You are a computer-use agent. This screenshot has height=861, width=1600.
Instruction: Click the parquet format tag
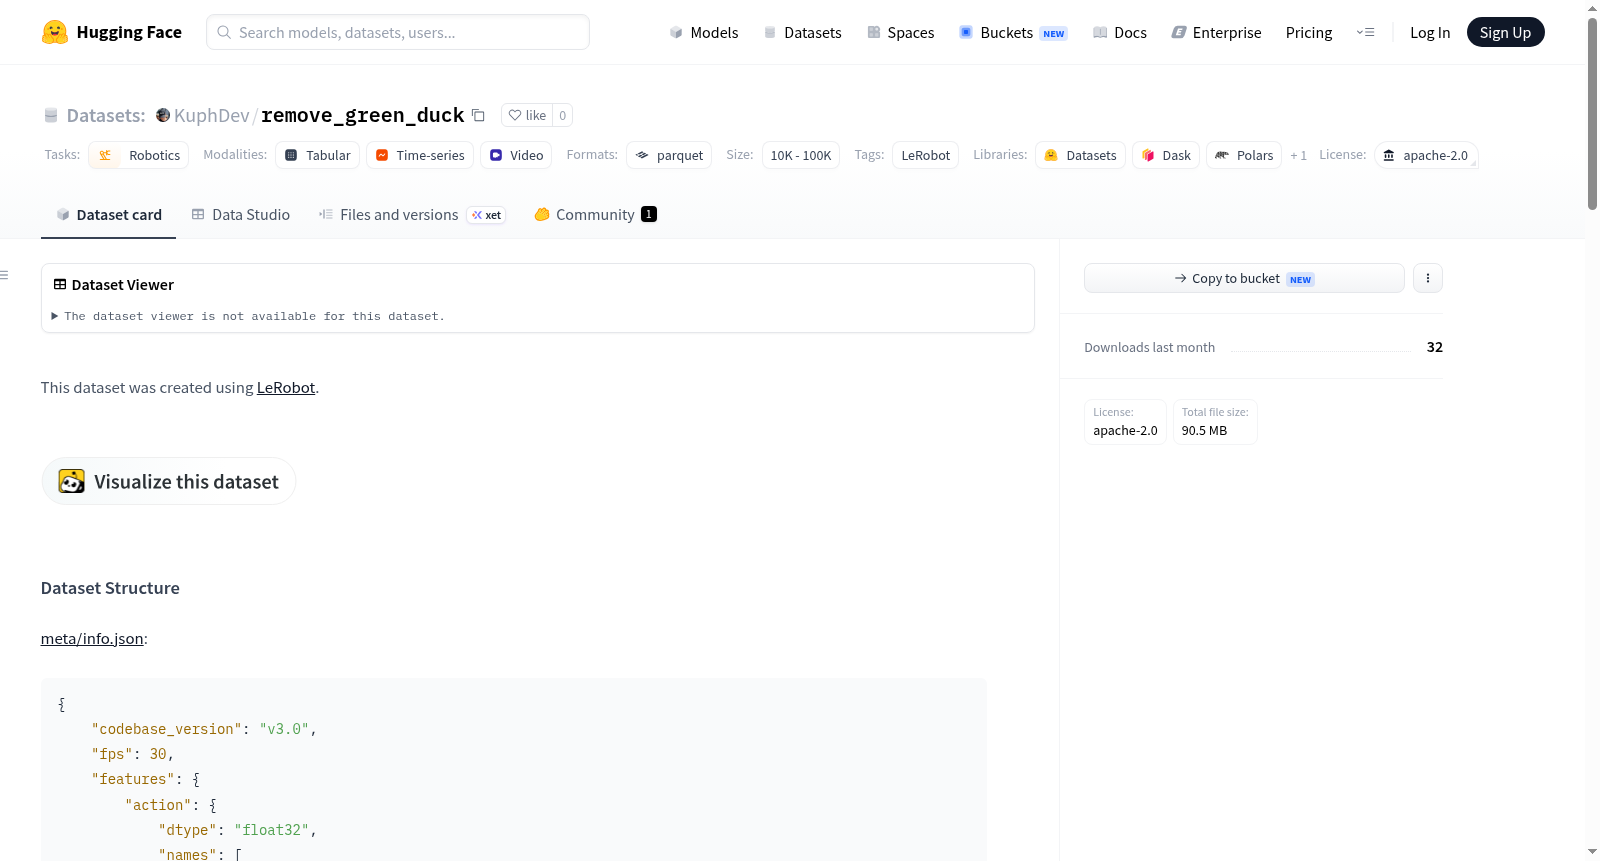pyautogui.click(x=669, y=155)
